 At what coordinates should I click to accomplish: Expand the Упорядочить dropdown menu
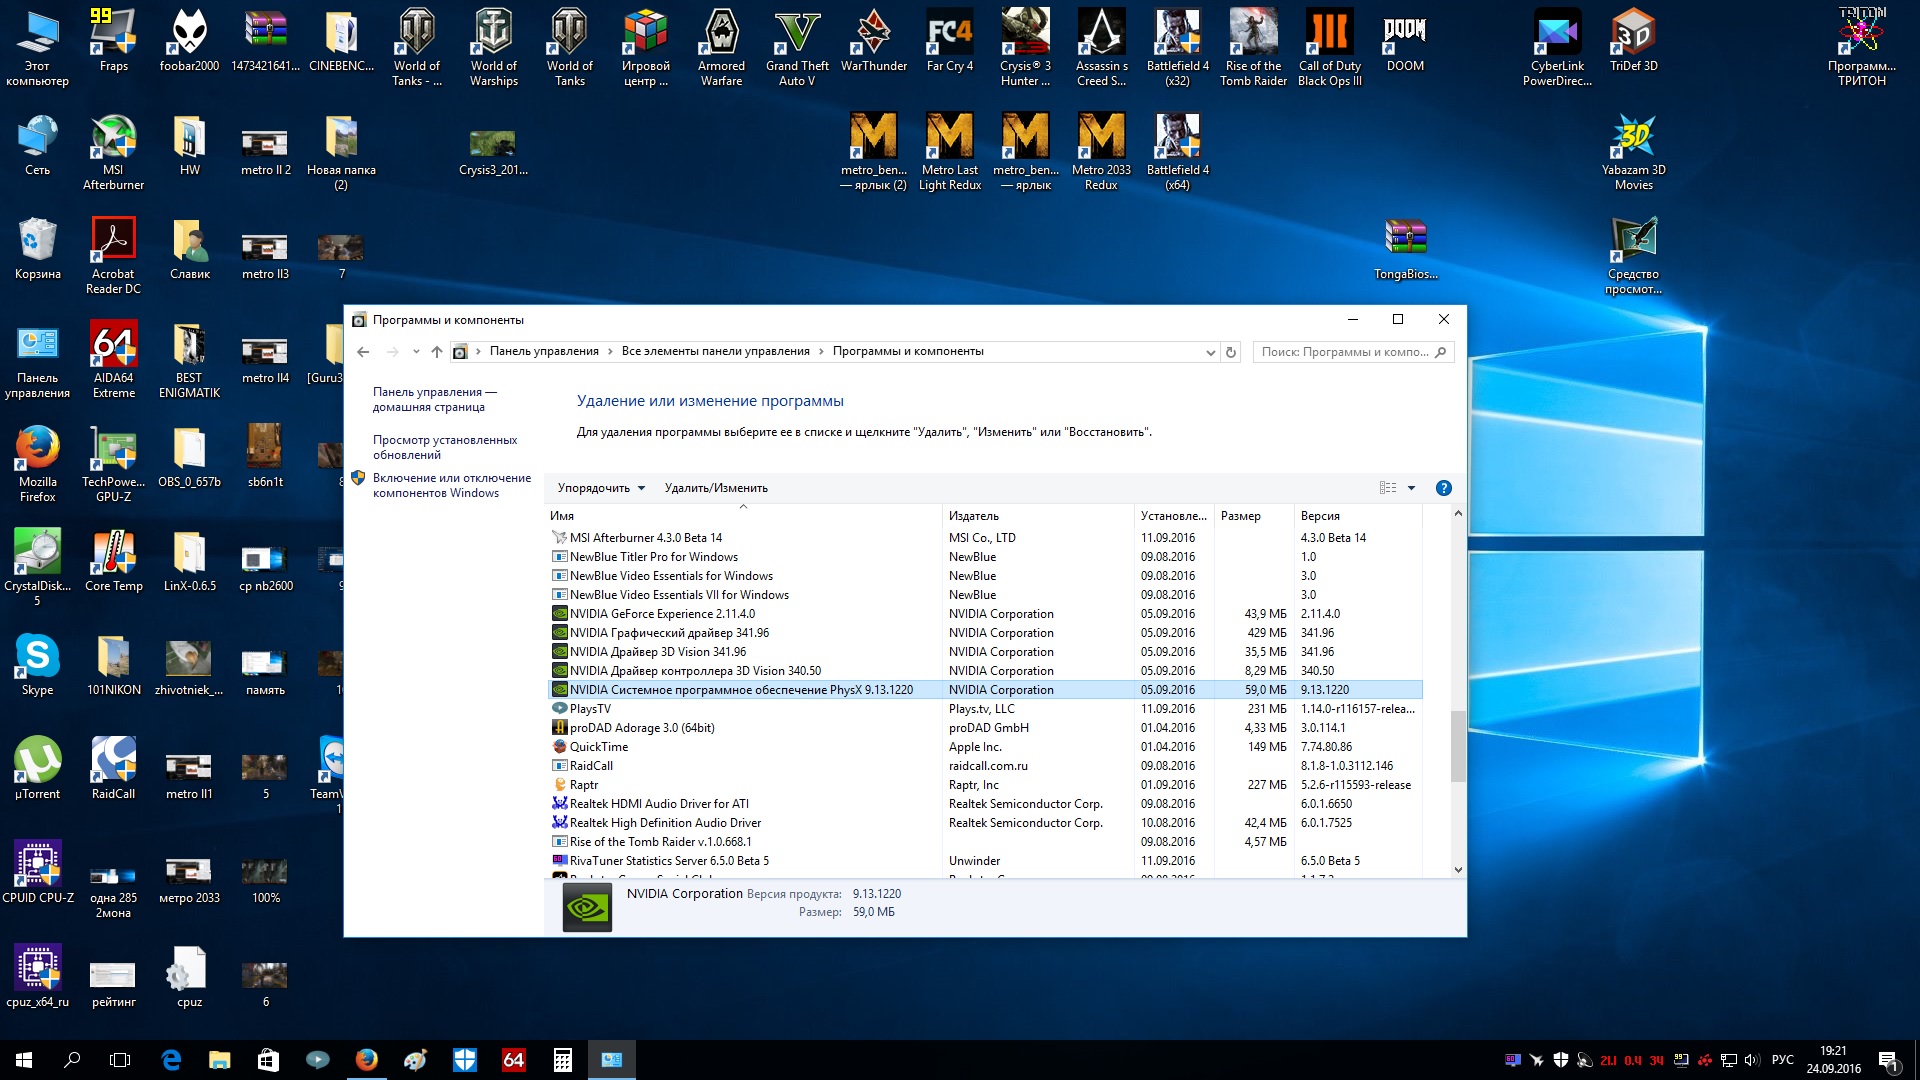(x=601, y=488)
